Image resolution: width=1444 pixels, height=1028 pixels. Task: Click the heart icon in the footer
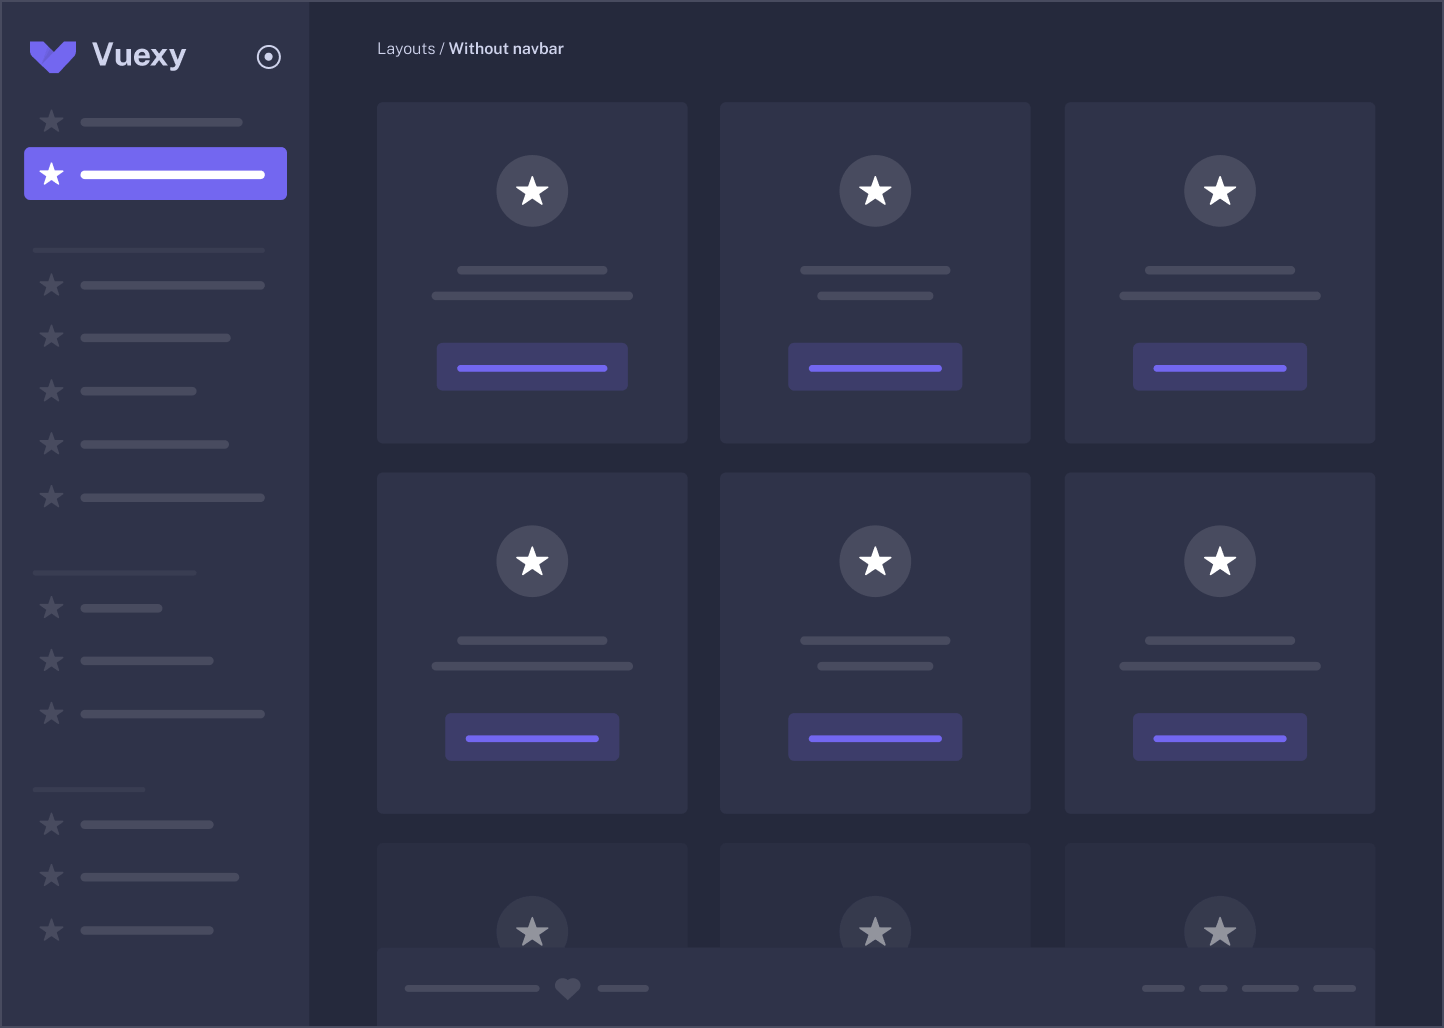[x=568, y=988]
